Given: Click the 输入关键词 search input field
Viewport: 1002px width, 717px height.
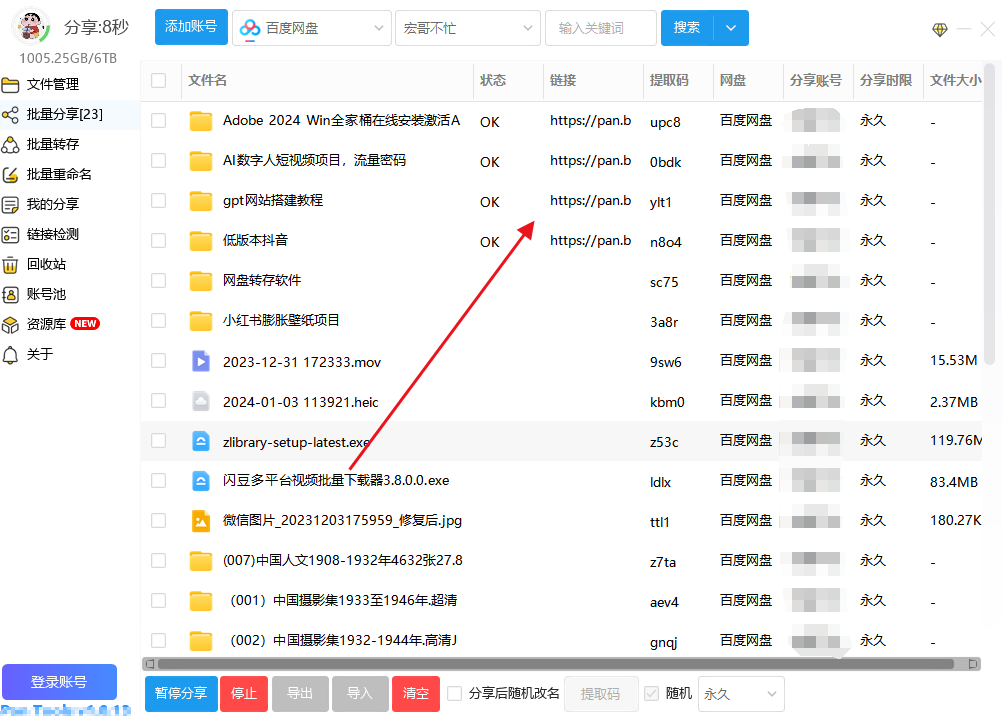Looking at the screenshot, I should pos(600,28).
